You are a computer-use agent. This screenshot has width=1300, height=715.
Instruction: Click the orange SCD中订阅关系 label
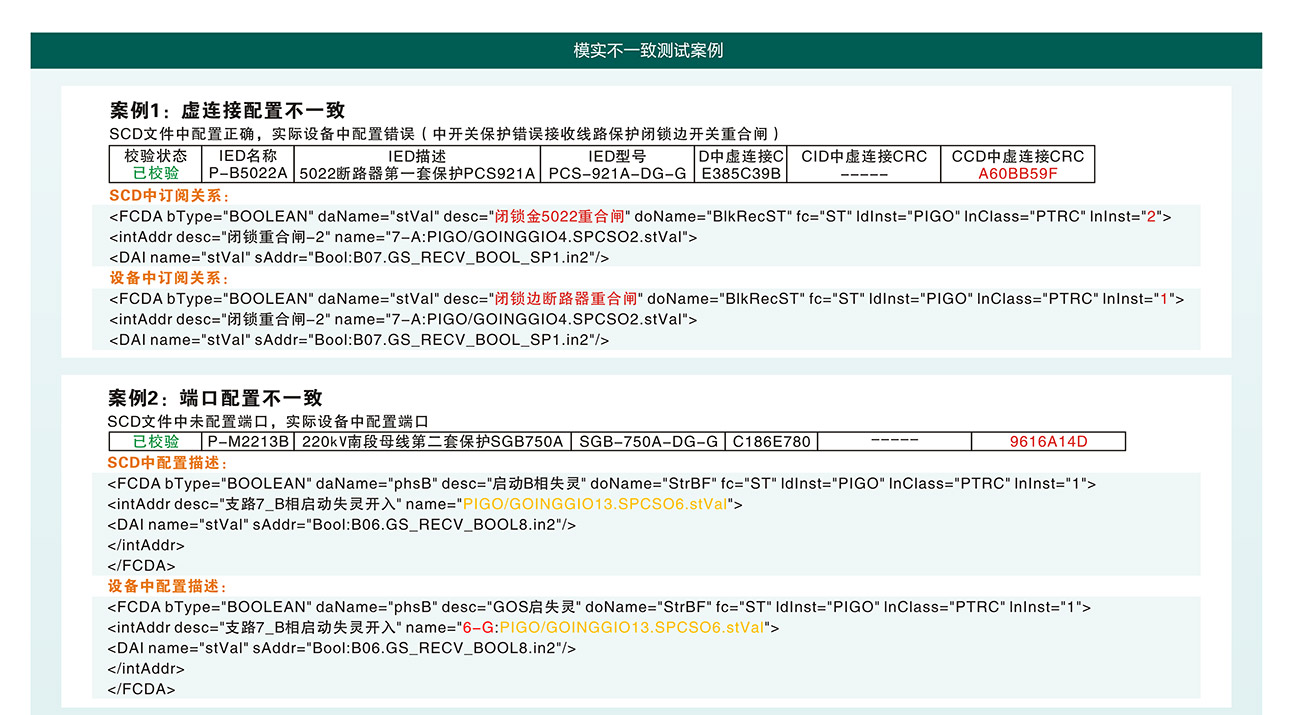click(x=169, y=195)
